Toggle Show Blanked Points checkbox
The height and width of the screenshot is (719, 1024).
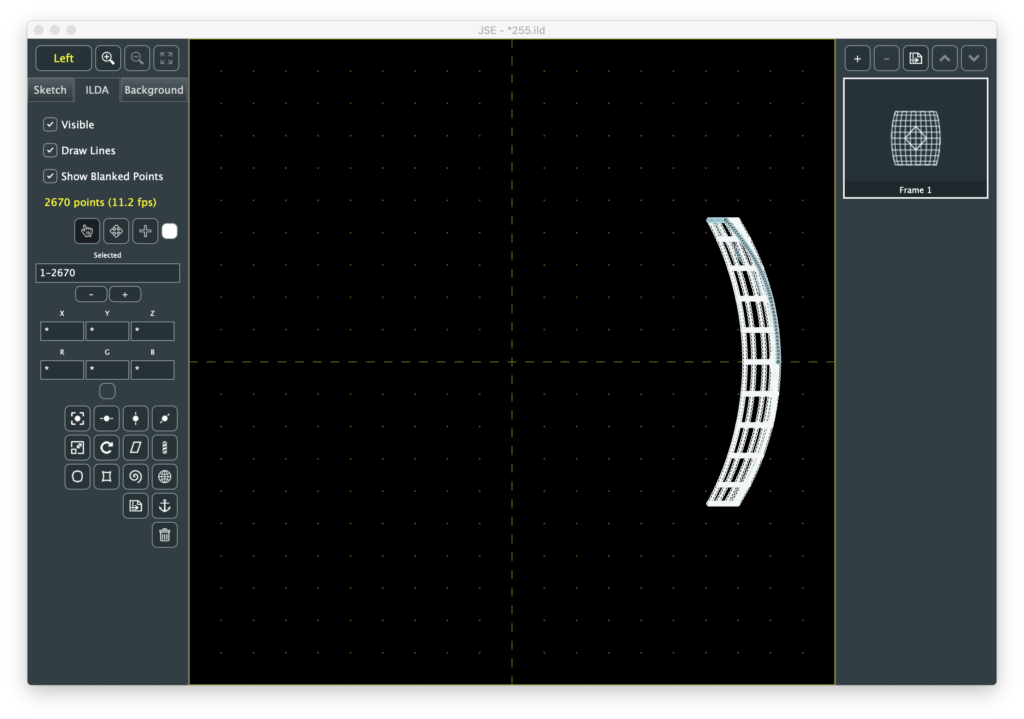[x=50, y=176]
